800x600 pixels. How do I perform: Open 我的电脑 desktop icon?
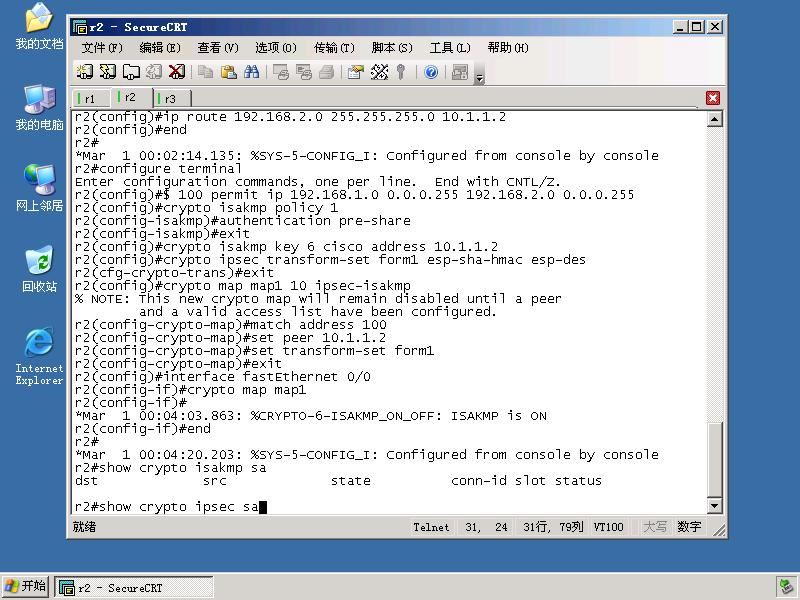click(39, 108)
